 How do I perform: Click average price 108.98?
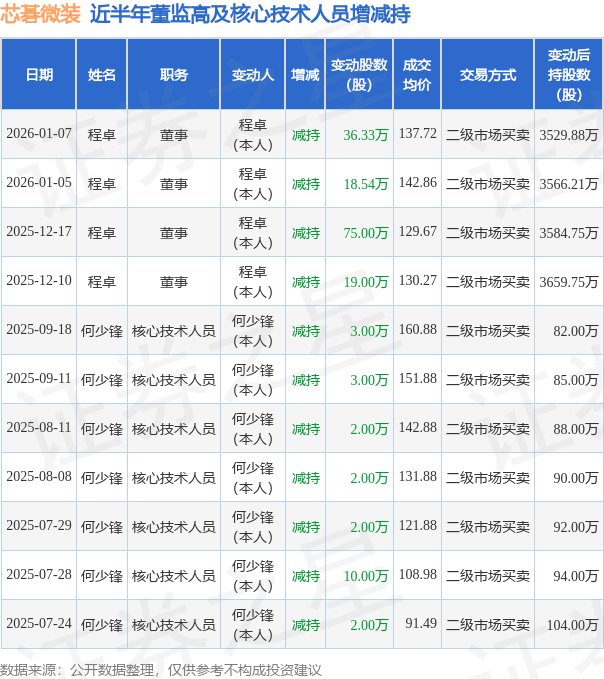(417, 574)
